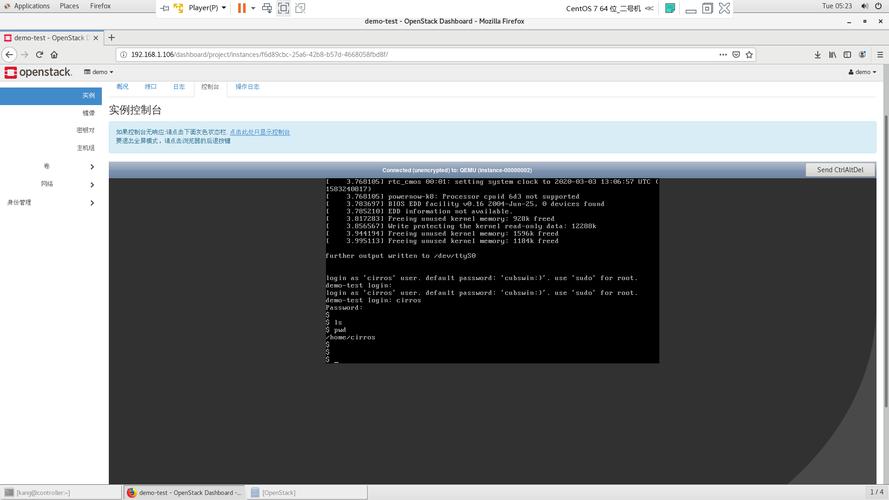Open Player(P) dropdown menu
Viewport: 889px width, 500px height.
(x=207, y=8)
